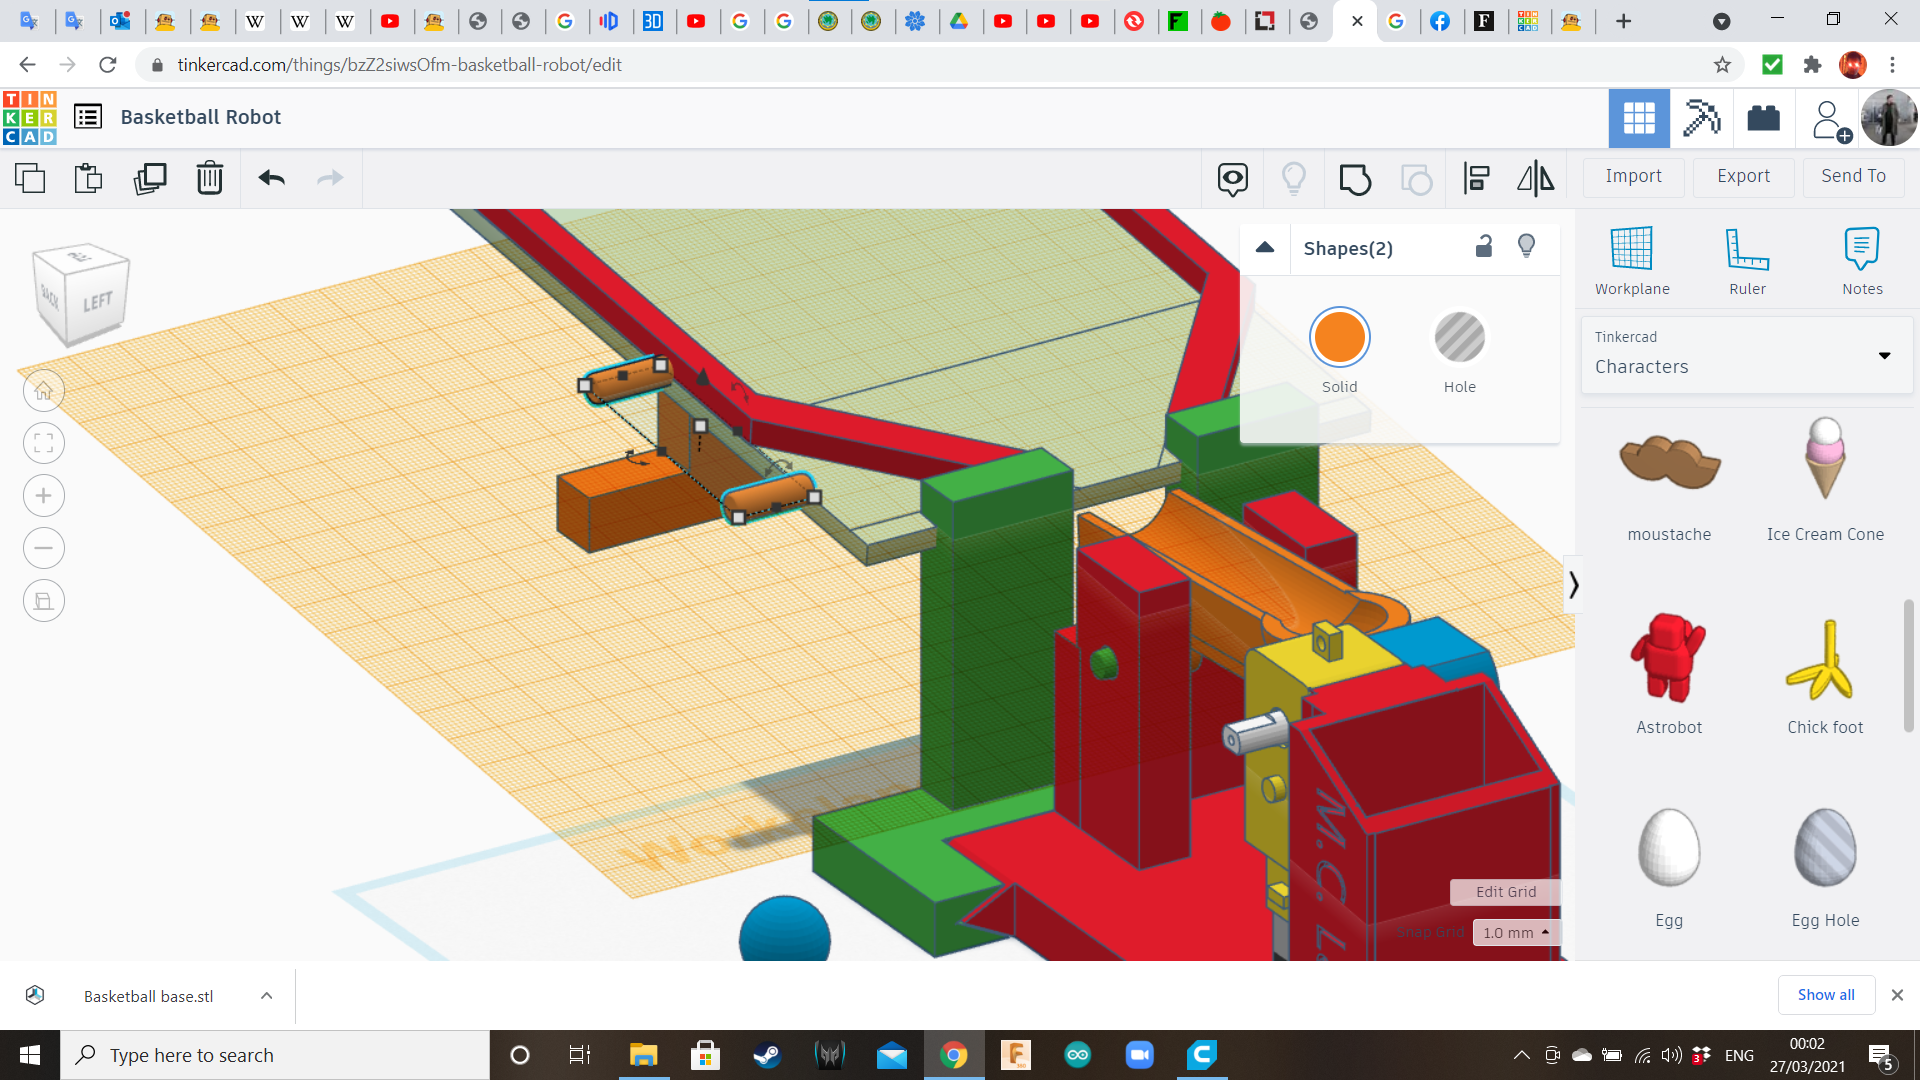The height and width of the screenshot is (1080, 1920).
Task: Undo the last action
Action: click(271, 179)
